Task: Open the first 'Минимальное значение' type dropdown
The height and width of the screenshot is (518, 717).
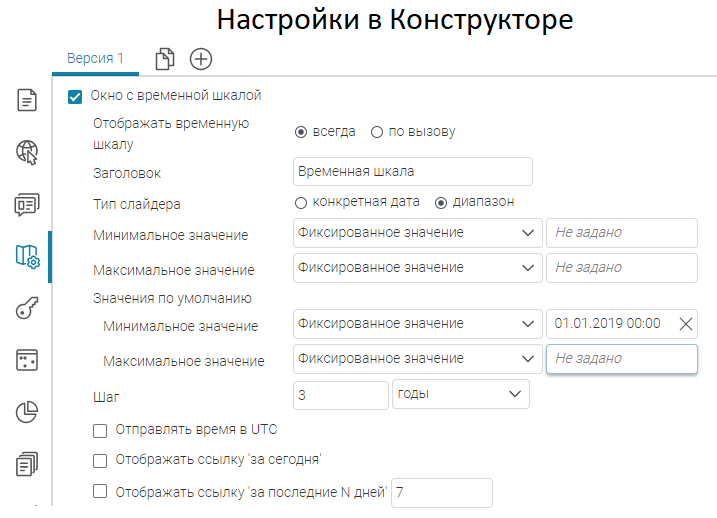Action: tap(417, 233)
